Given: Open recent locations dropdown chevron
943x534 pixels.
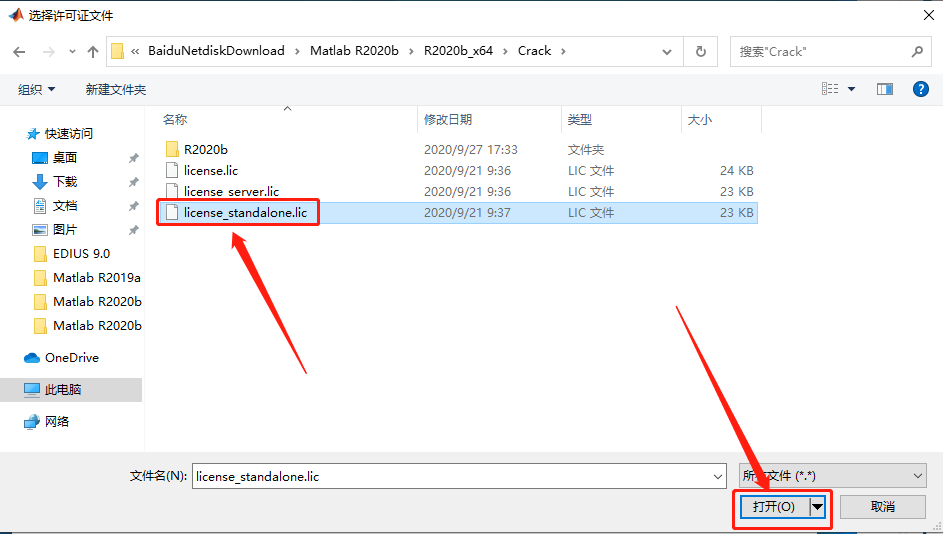Looking at the screenshot, I should (x=72, y=52).
